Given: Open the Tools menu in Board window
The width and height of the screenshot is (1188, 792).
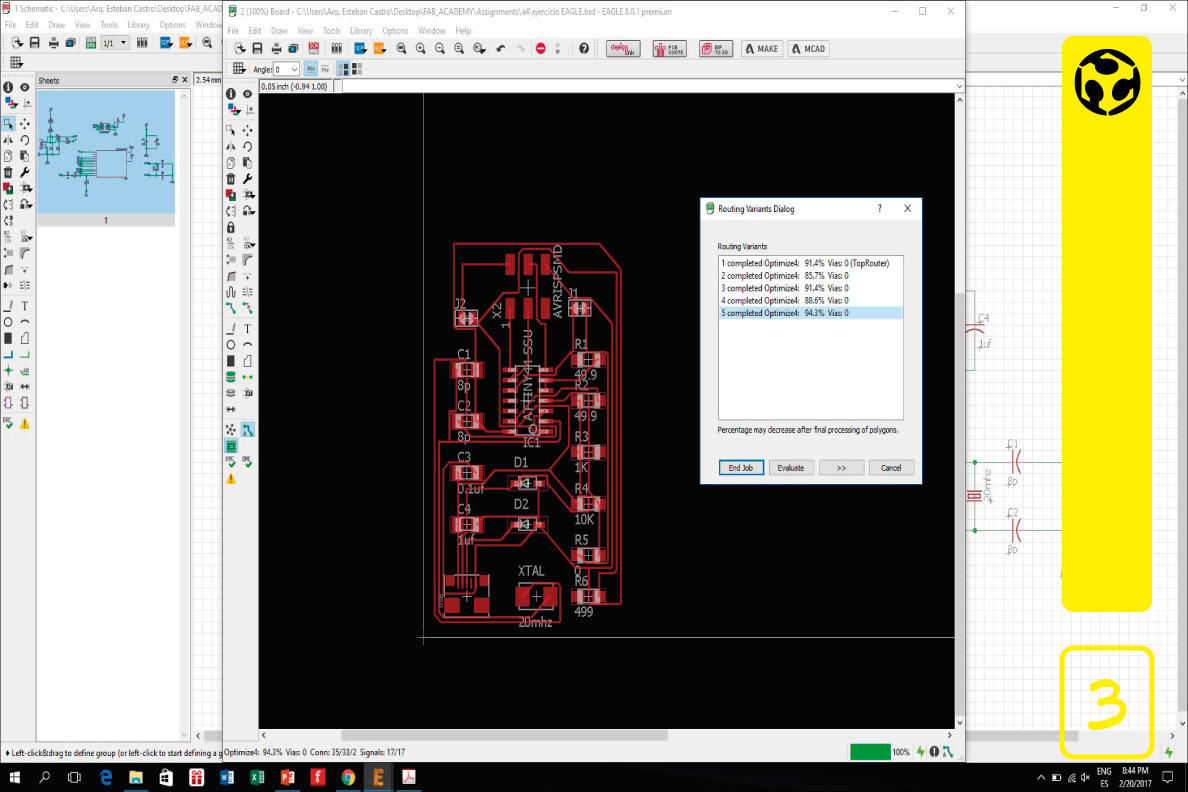Looking at the screenshot, I should coord(332,31).
